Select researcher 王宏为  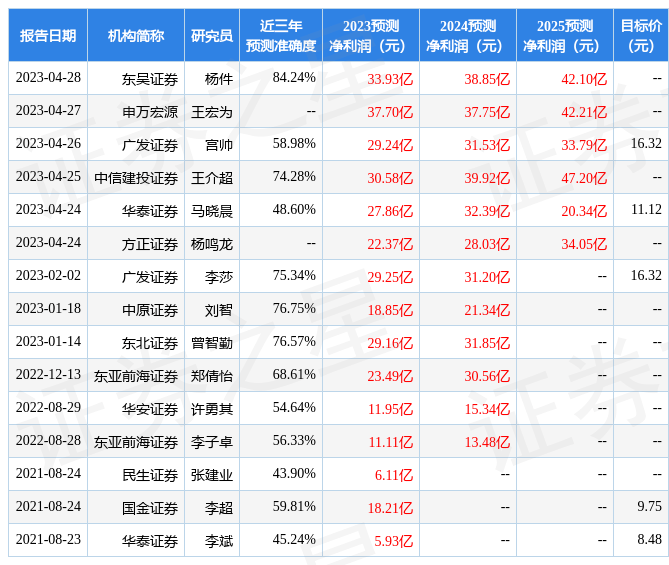(212, 112)
